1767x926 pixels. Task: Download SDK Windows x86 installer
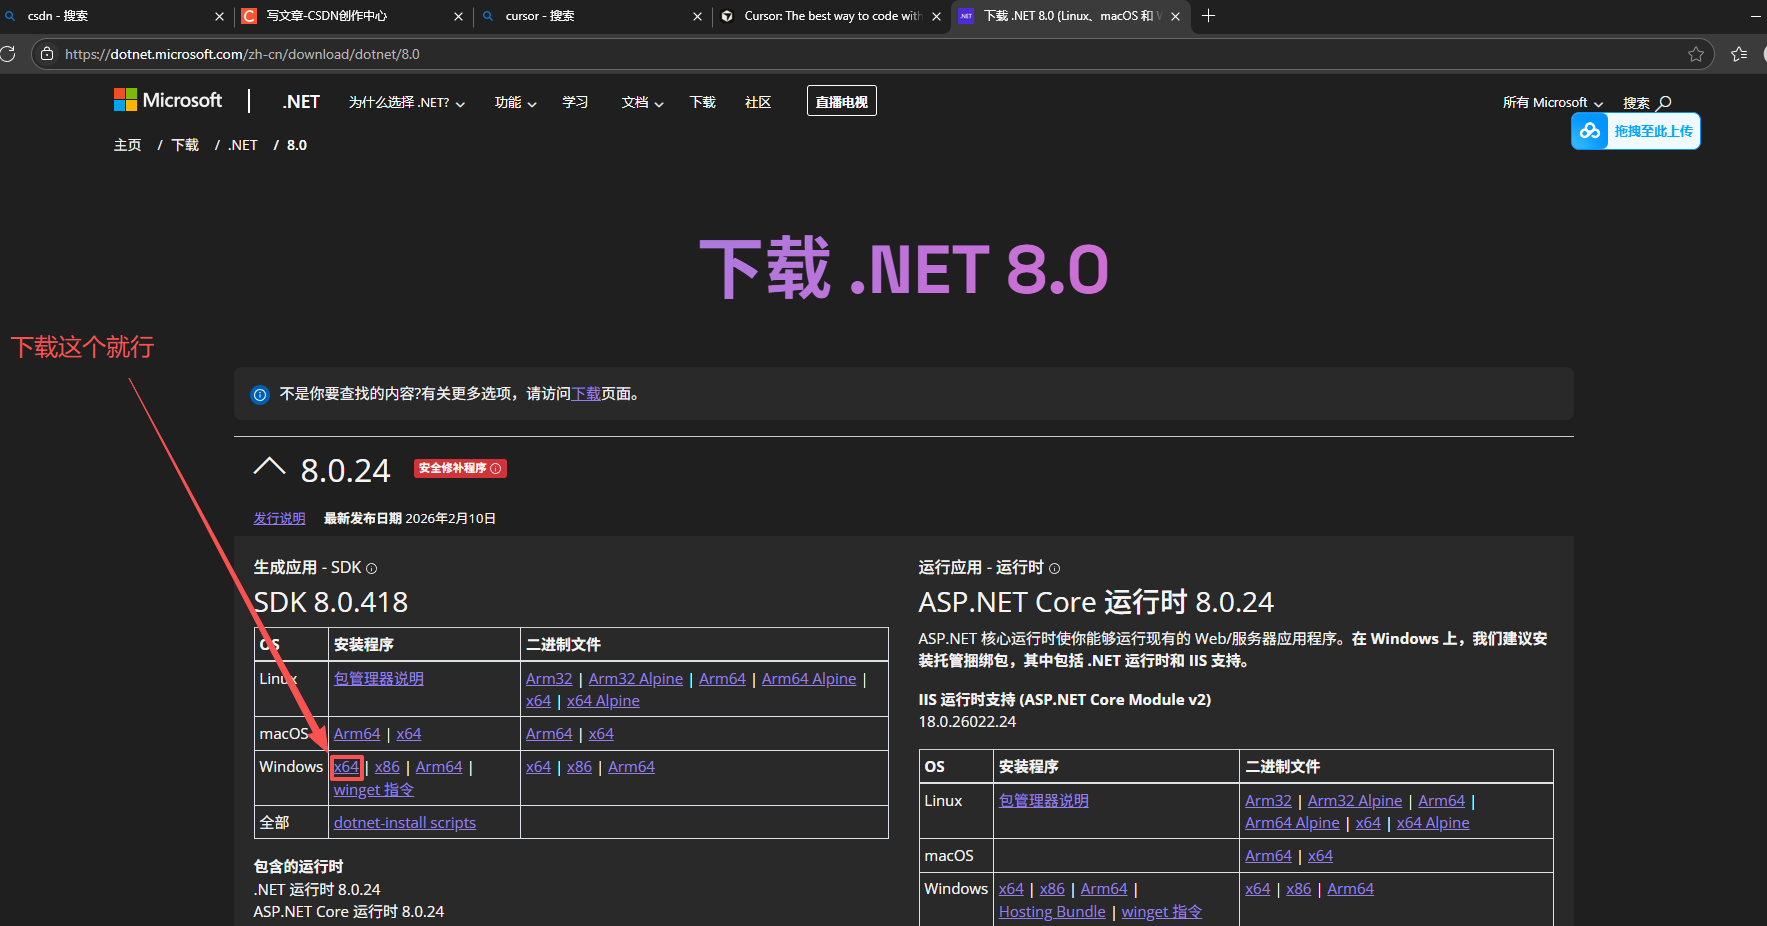pos(387,767)
